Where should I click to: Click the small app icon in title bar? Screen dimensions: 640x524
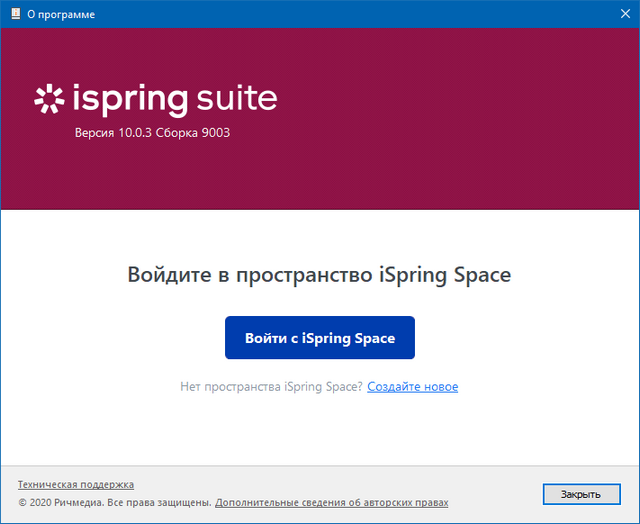(13, 14)
